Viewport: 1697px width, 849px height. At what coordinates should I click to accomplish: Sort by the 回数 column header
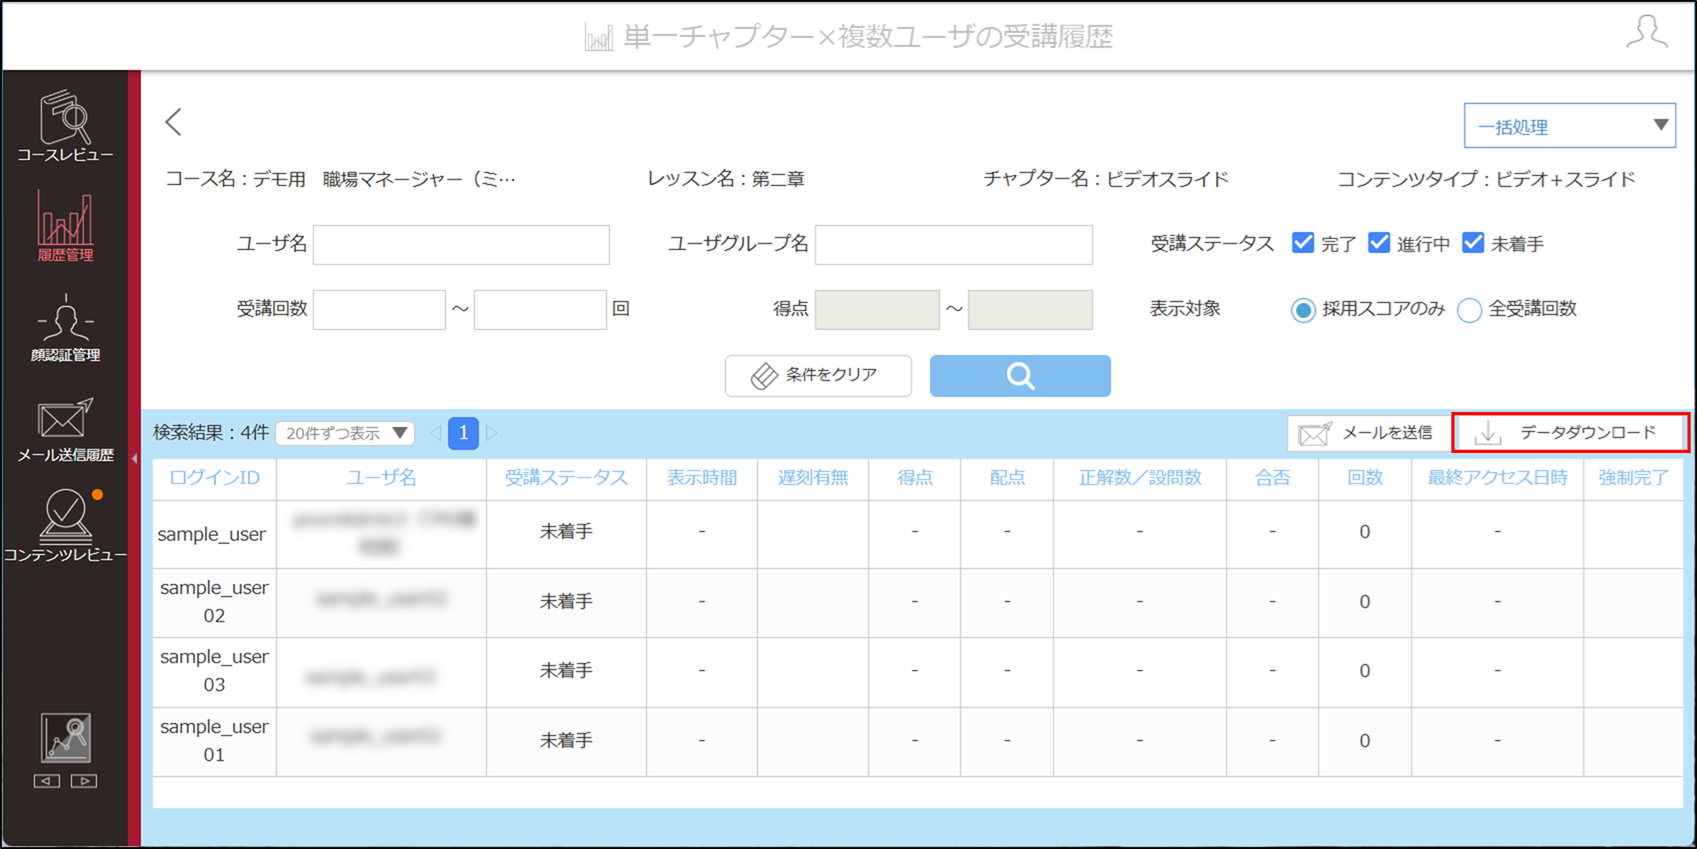(1364, 478)
